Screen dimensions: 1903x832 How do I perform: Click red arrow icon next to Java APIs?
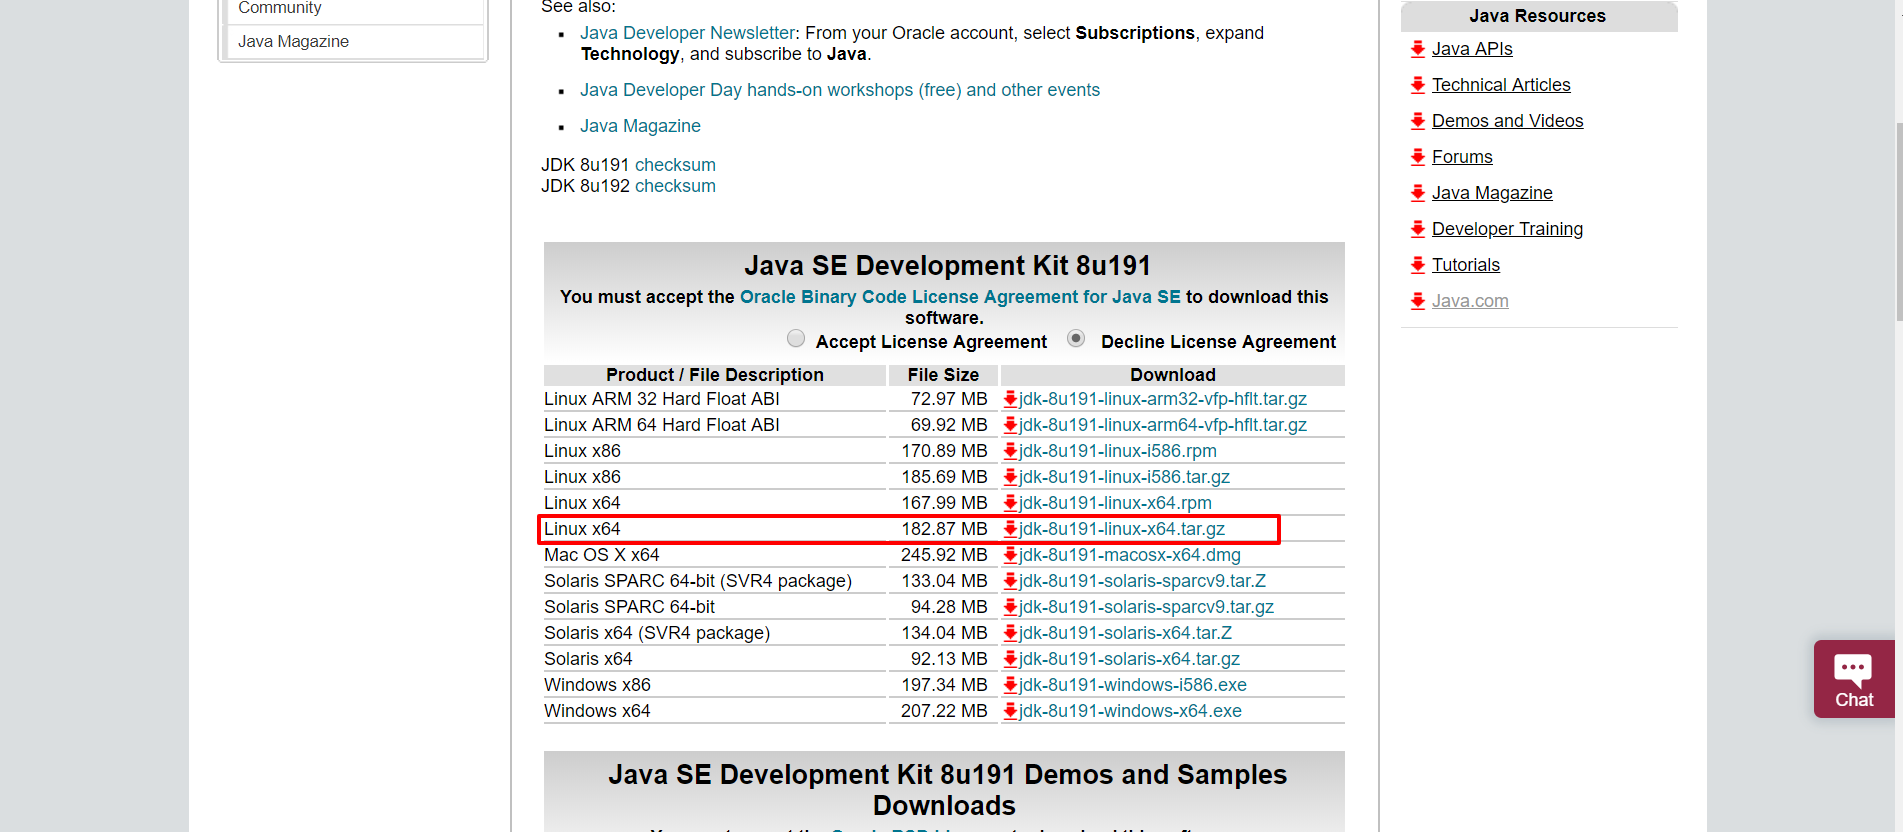click(1418, 49)
